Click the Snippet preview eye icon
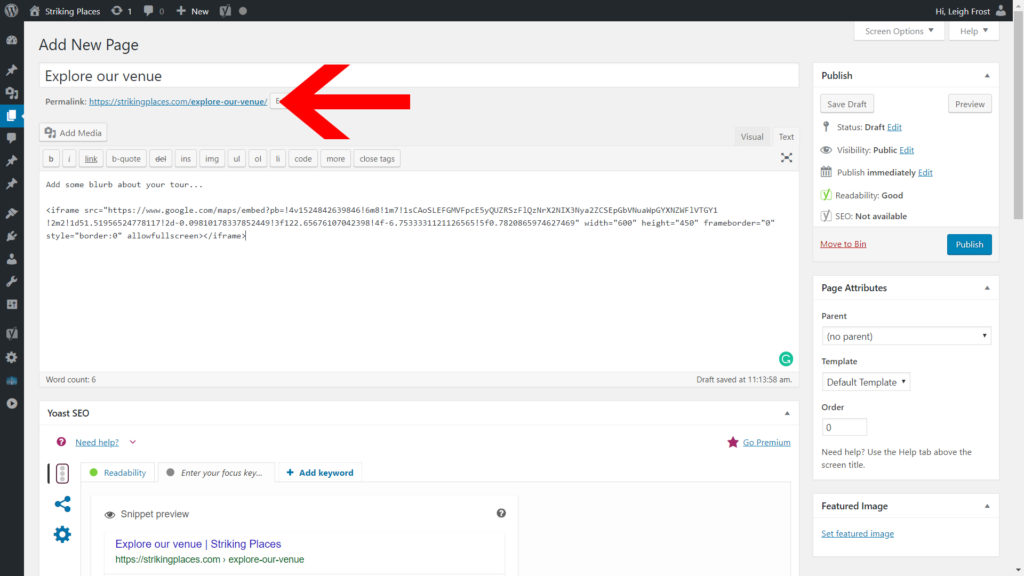Screen dimensions: 1024x576 (110, 515)
